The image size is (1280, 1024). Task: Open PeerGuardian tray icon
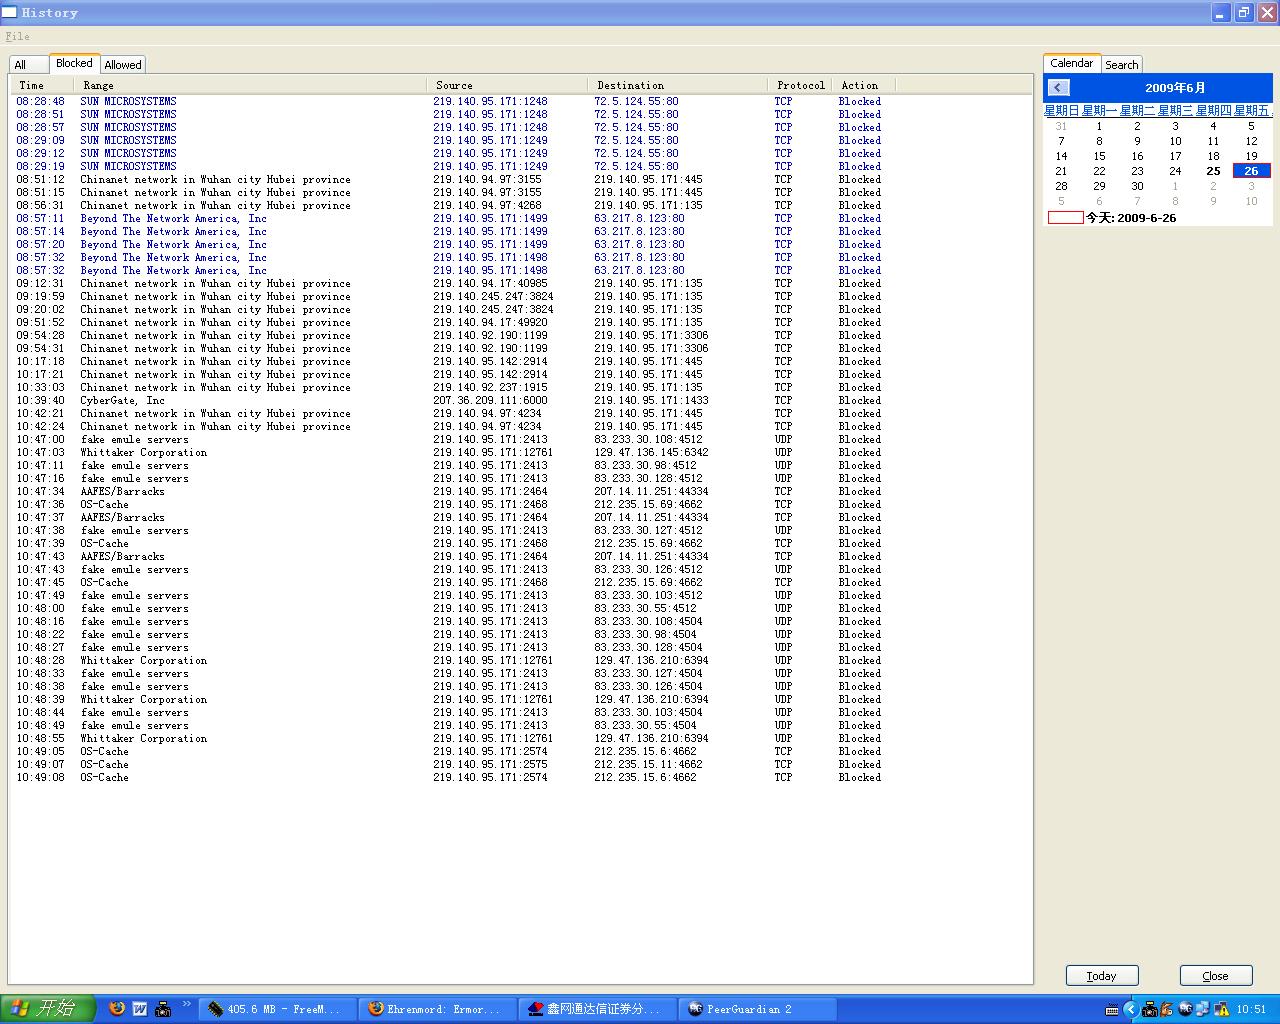tap(1186, 1009)
